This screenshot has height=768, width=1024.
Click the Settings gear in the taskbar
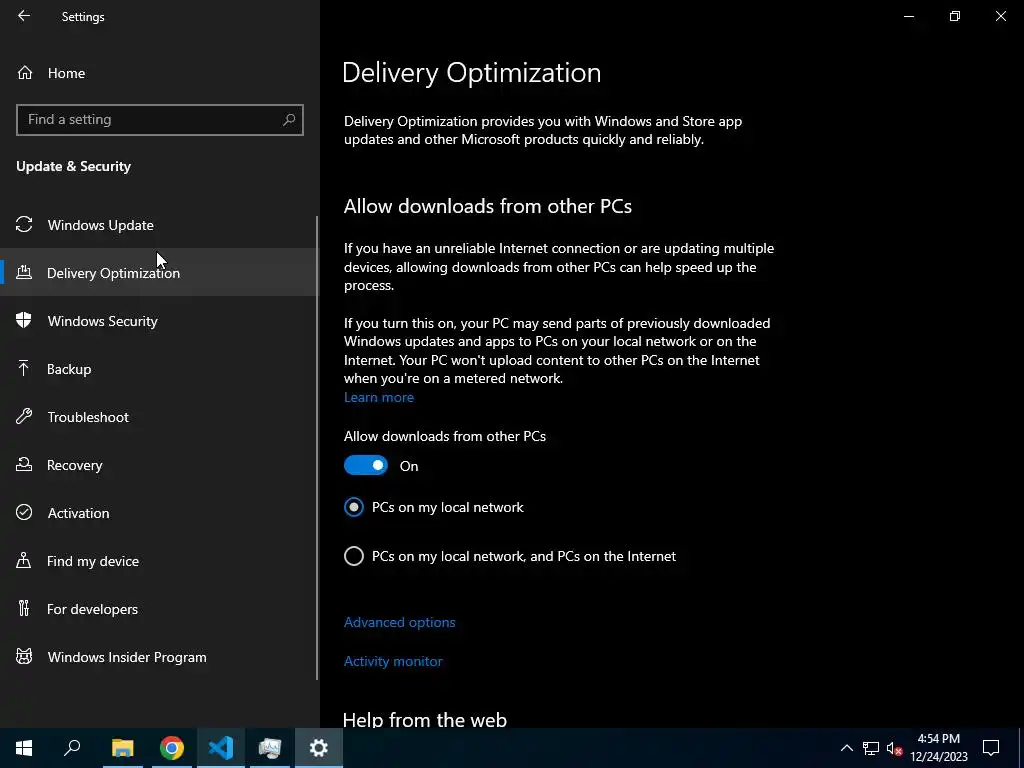[x=319, y=748]
